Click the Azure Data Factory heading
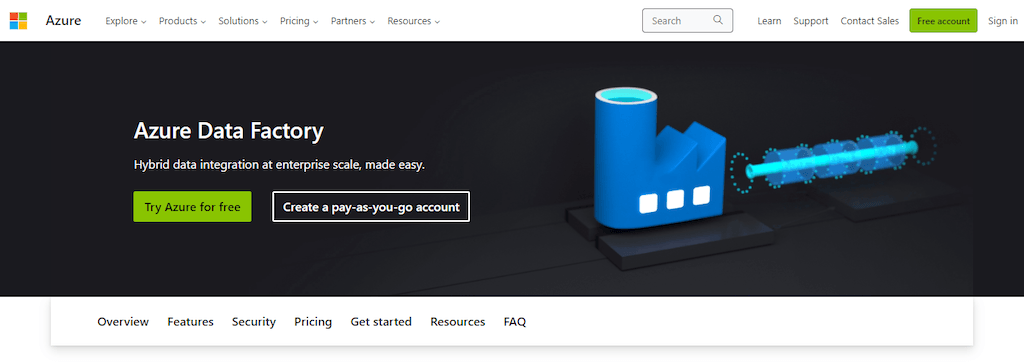 229,131
